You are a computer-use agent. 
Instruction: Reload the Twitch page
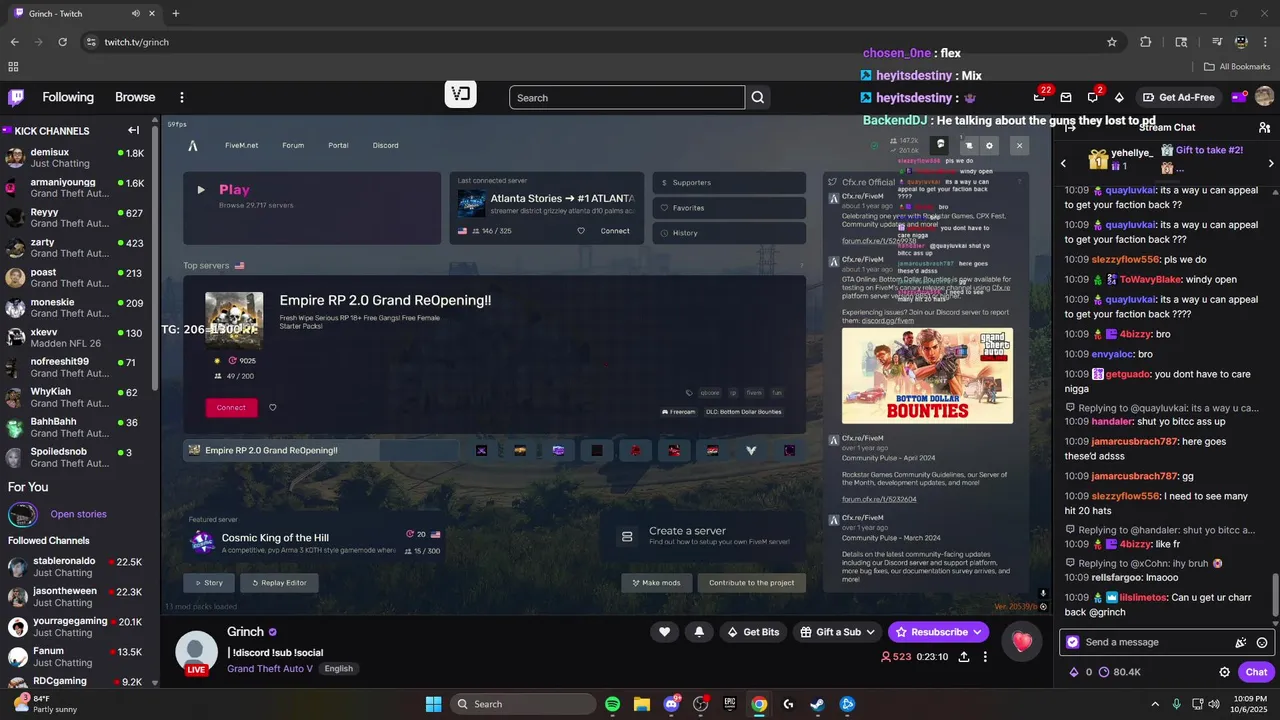[x=62, y=42]
